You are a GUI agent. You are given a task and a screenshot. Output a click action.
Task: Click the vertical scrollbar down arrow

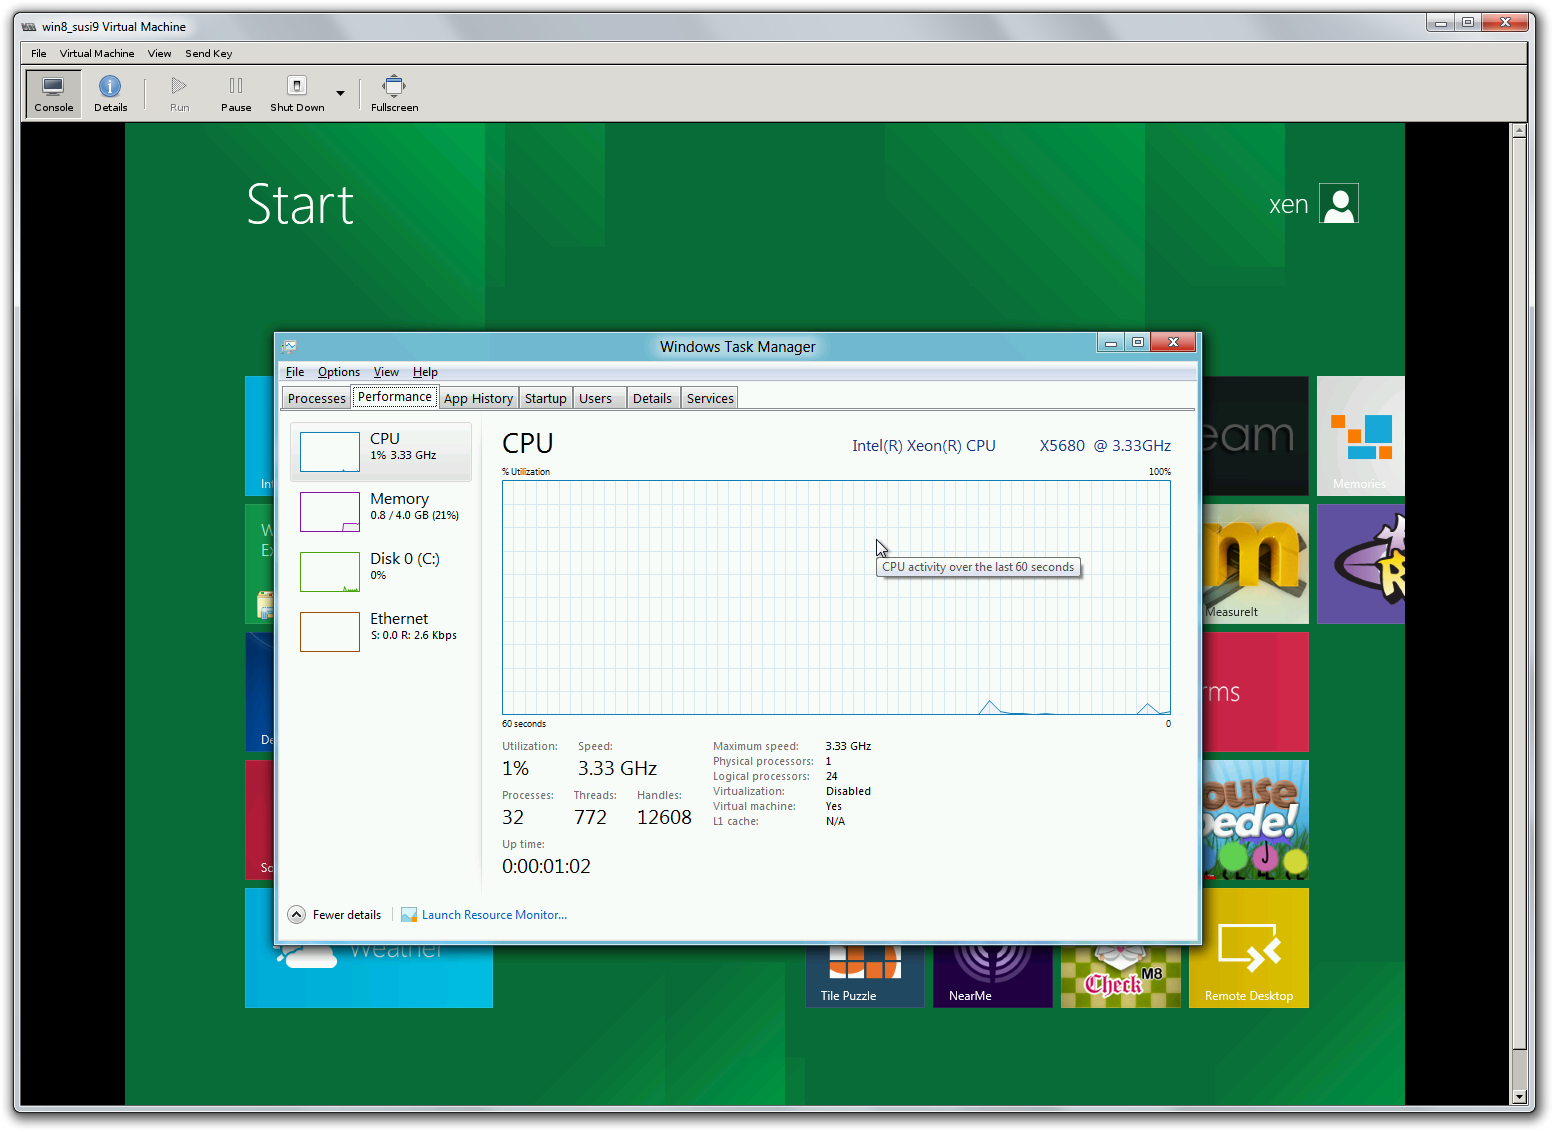(x=1519, y=1097)
